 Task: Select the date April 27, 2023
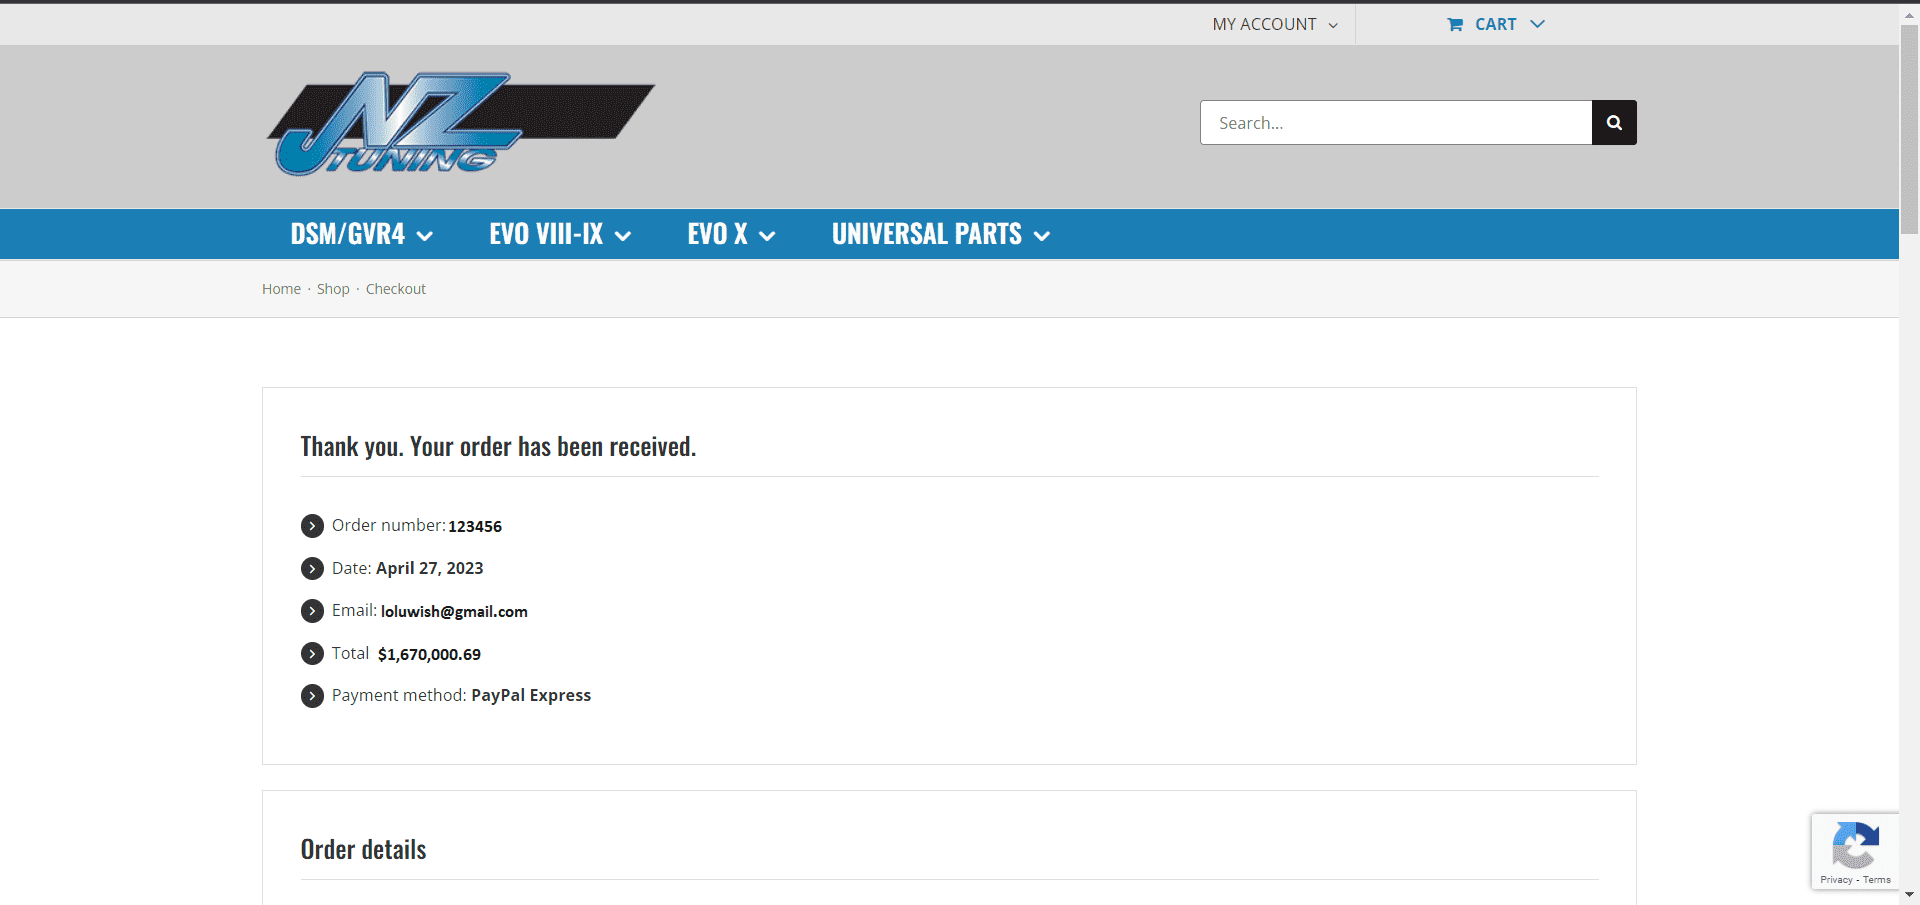(430, 568)
